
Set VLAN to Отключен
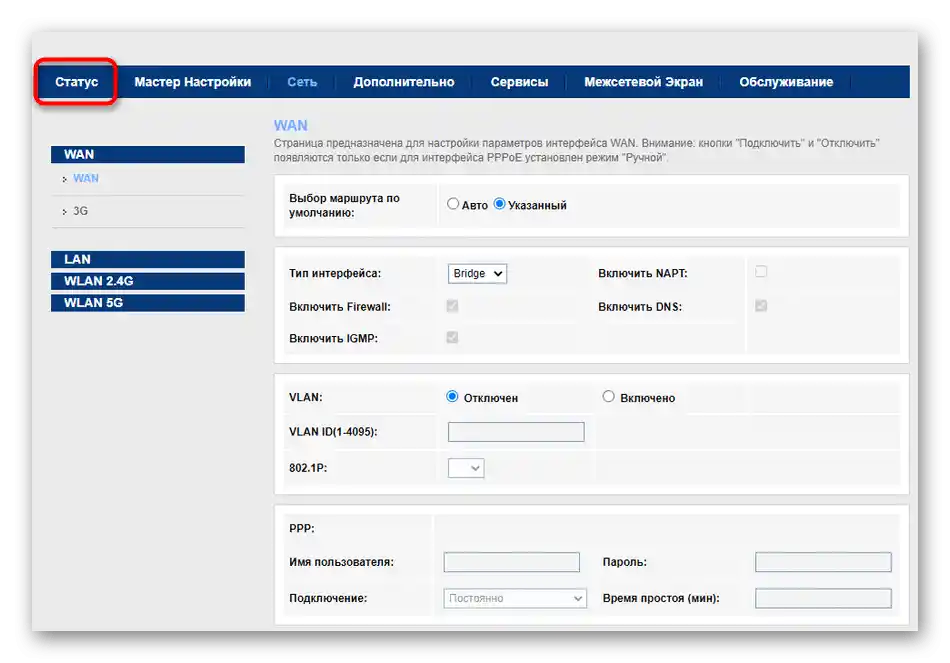452,396
